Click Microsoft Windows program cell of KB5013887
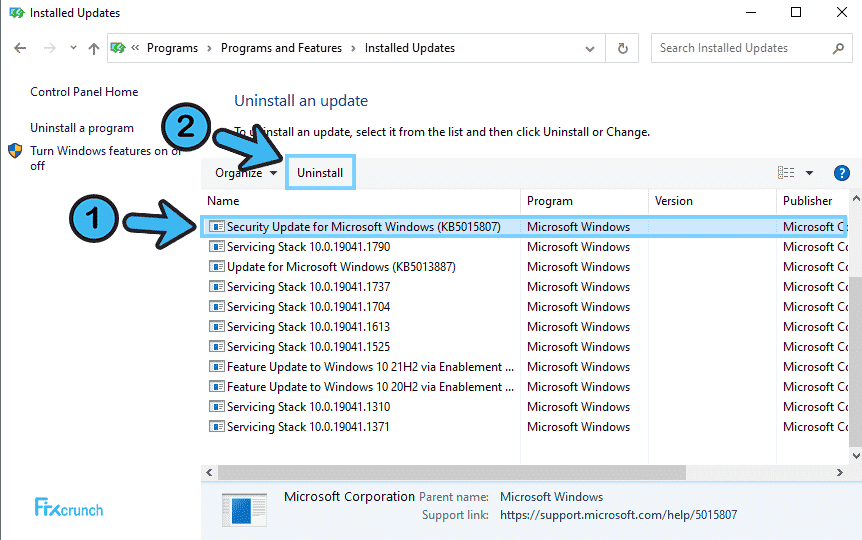The height and width of the screenshot is (540, 862). (x=578, y=267)
